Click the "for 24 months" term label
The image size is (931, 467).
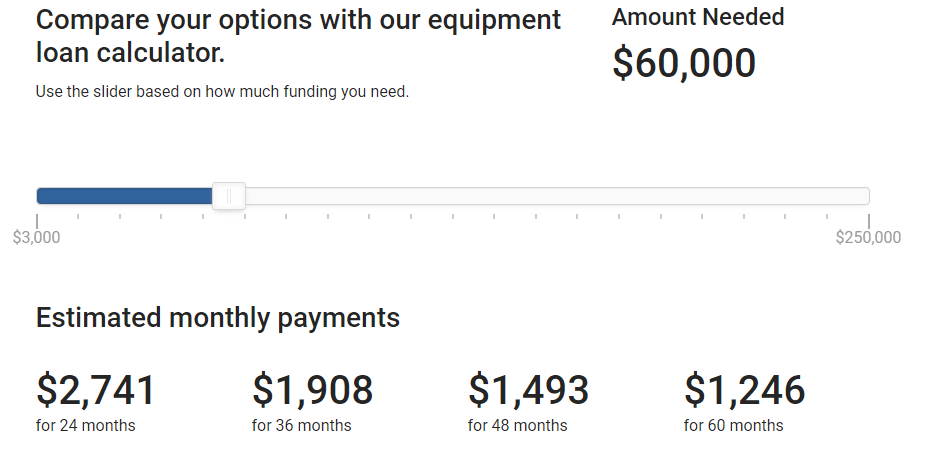tap(86, 426)
